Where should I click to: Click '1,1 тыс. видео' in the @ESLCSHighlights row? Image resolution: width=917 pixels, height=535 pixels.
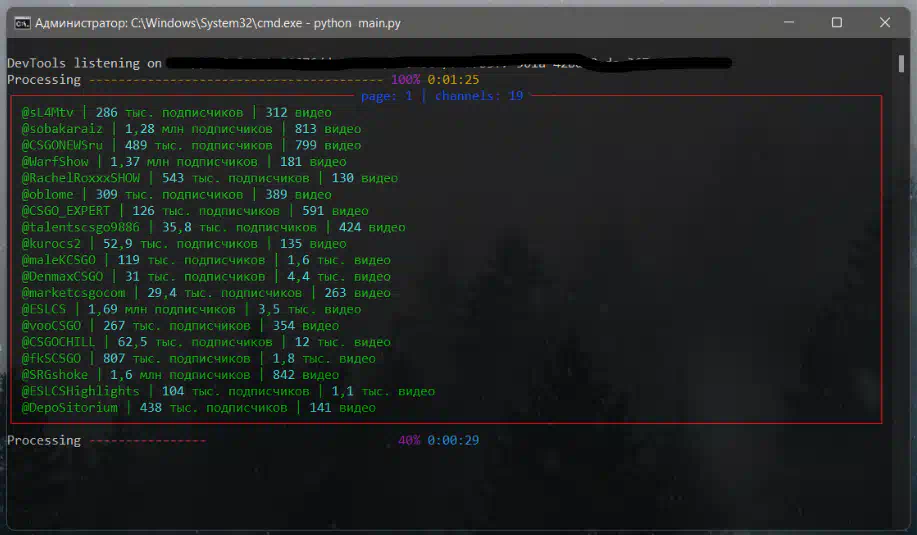tap(383, 391)
